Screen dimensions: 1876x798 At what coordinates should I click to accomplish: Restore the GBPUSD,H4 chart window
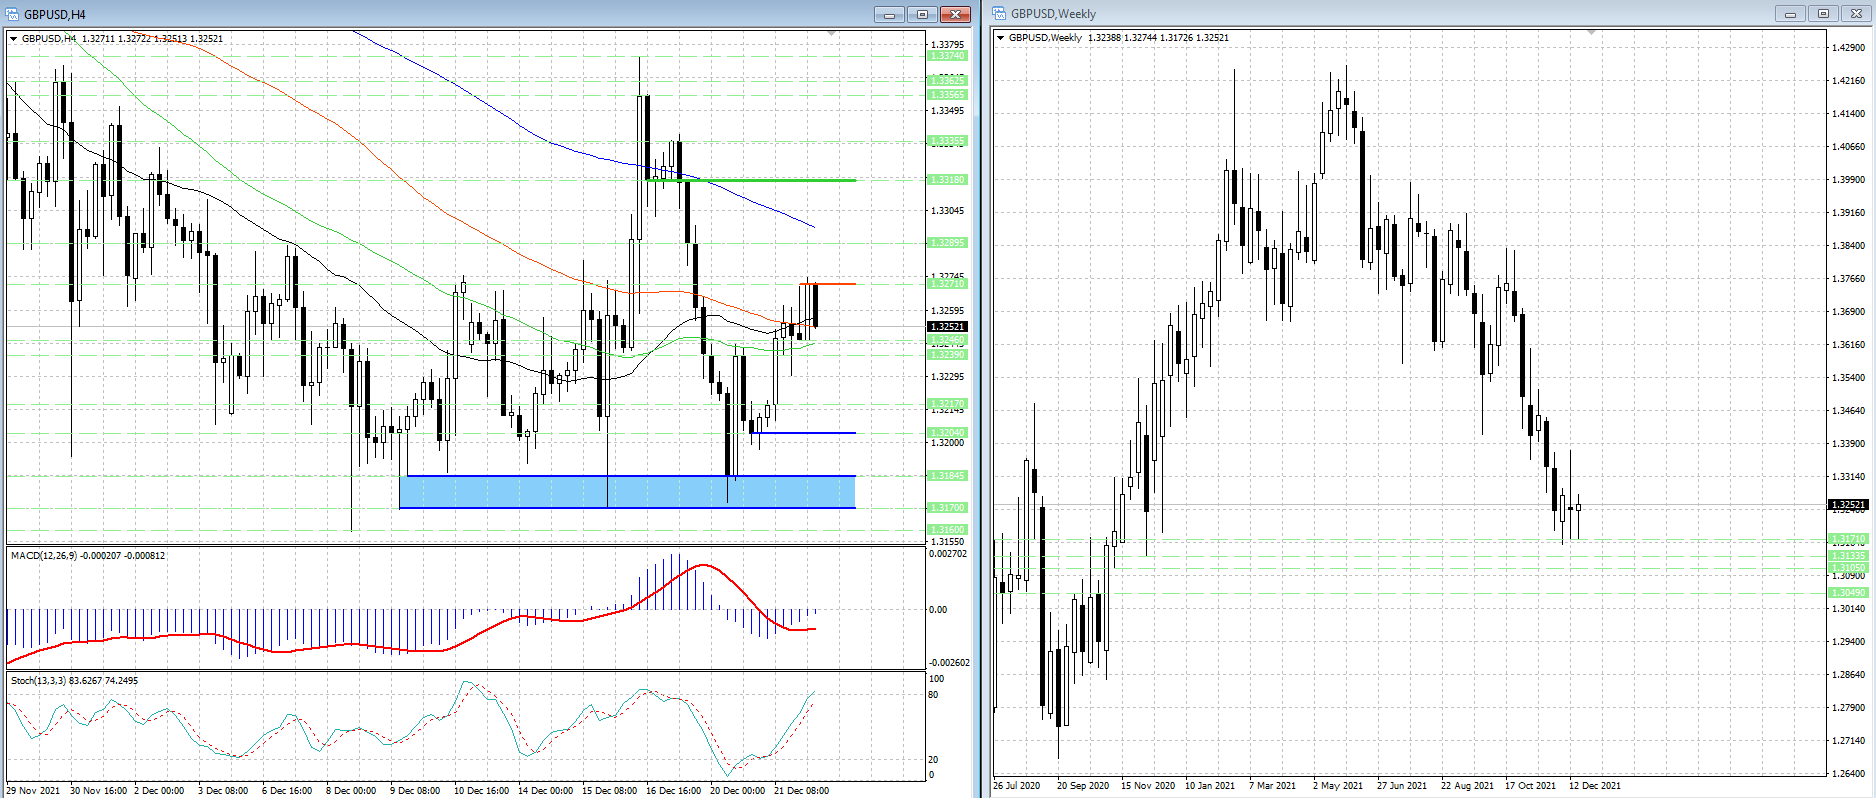coord(922,14)
